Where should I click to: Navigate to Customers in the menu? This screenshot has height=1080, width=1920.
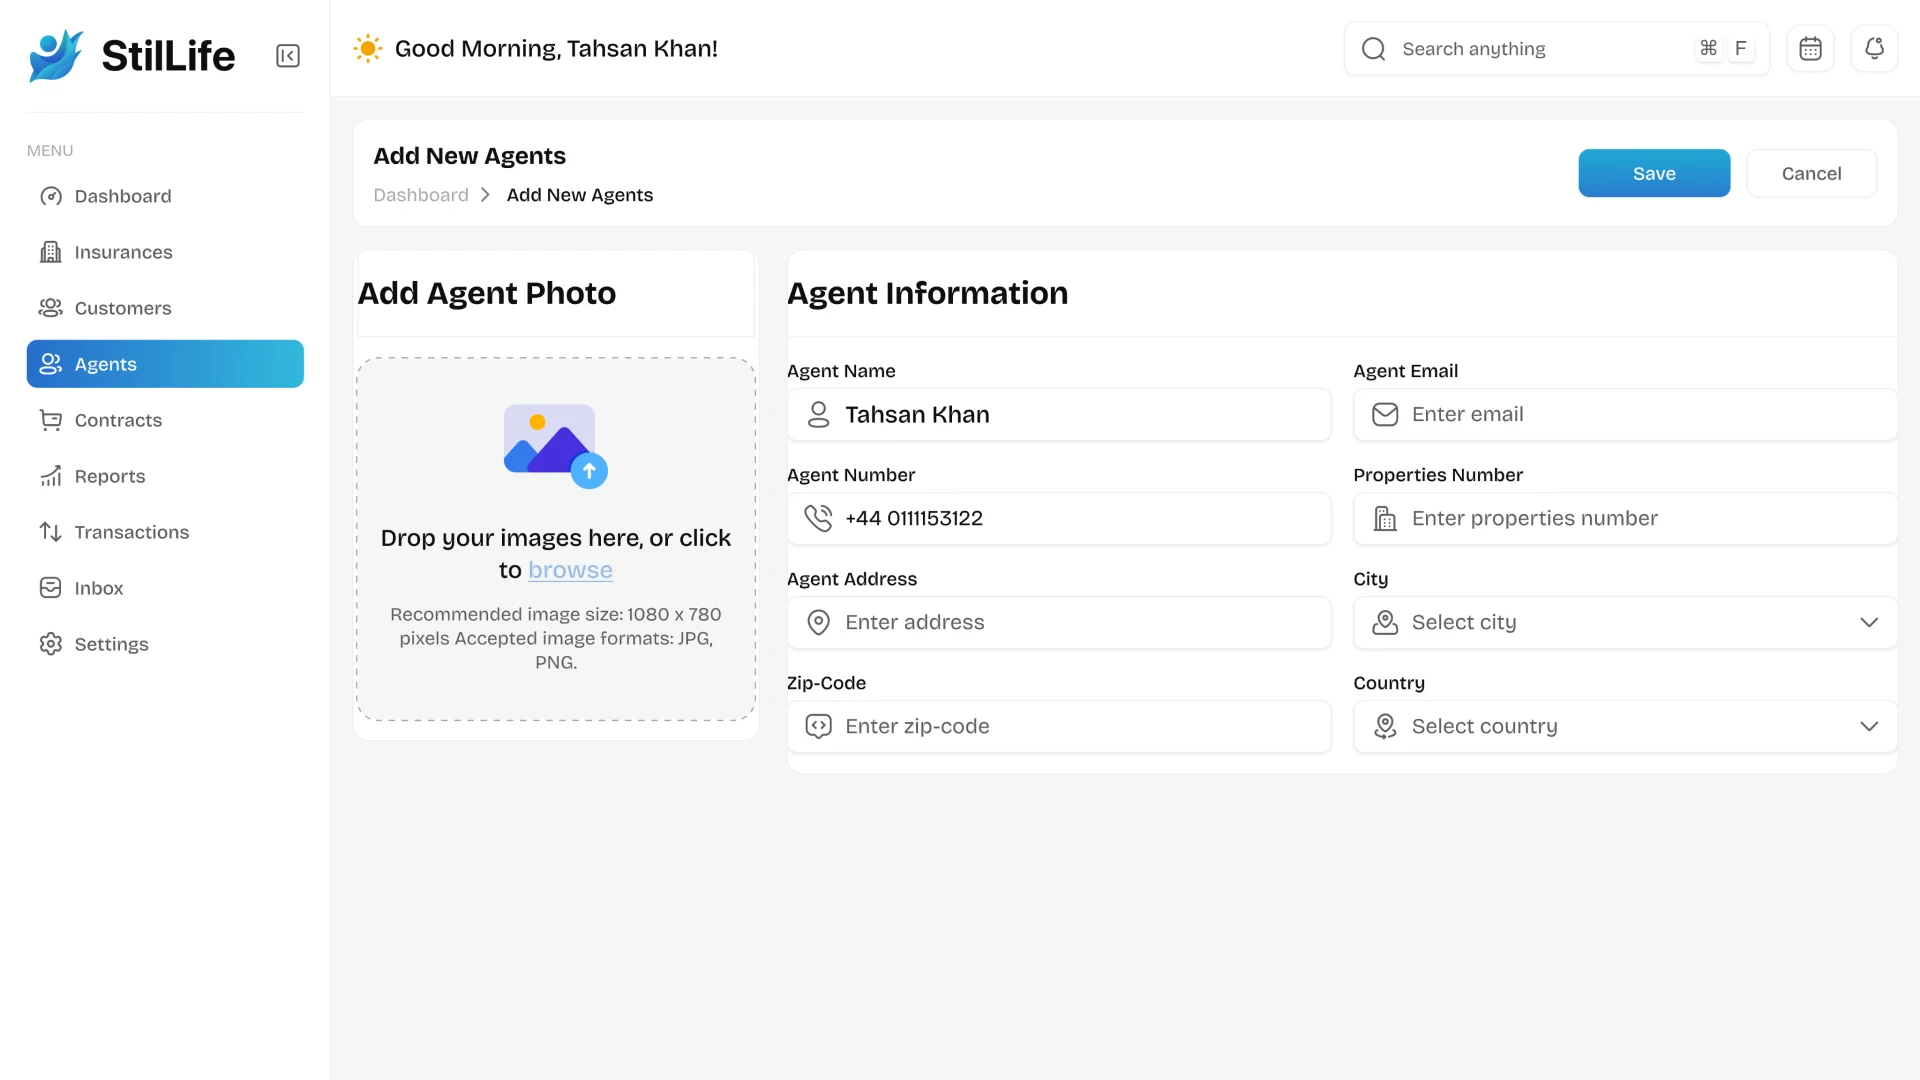[x=122, y=308]
